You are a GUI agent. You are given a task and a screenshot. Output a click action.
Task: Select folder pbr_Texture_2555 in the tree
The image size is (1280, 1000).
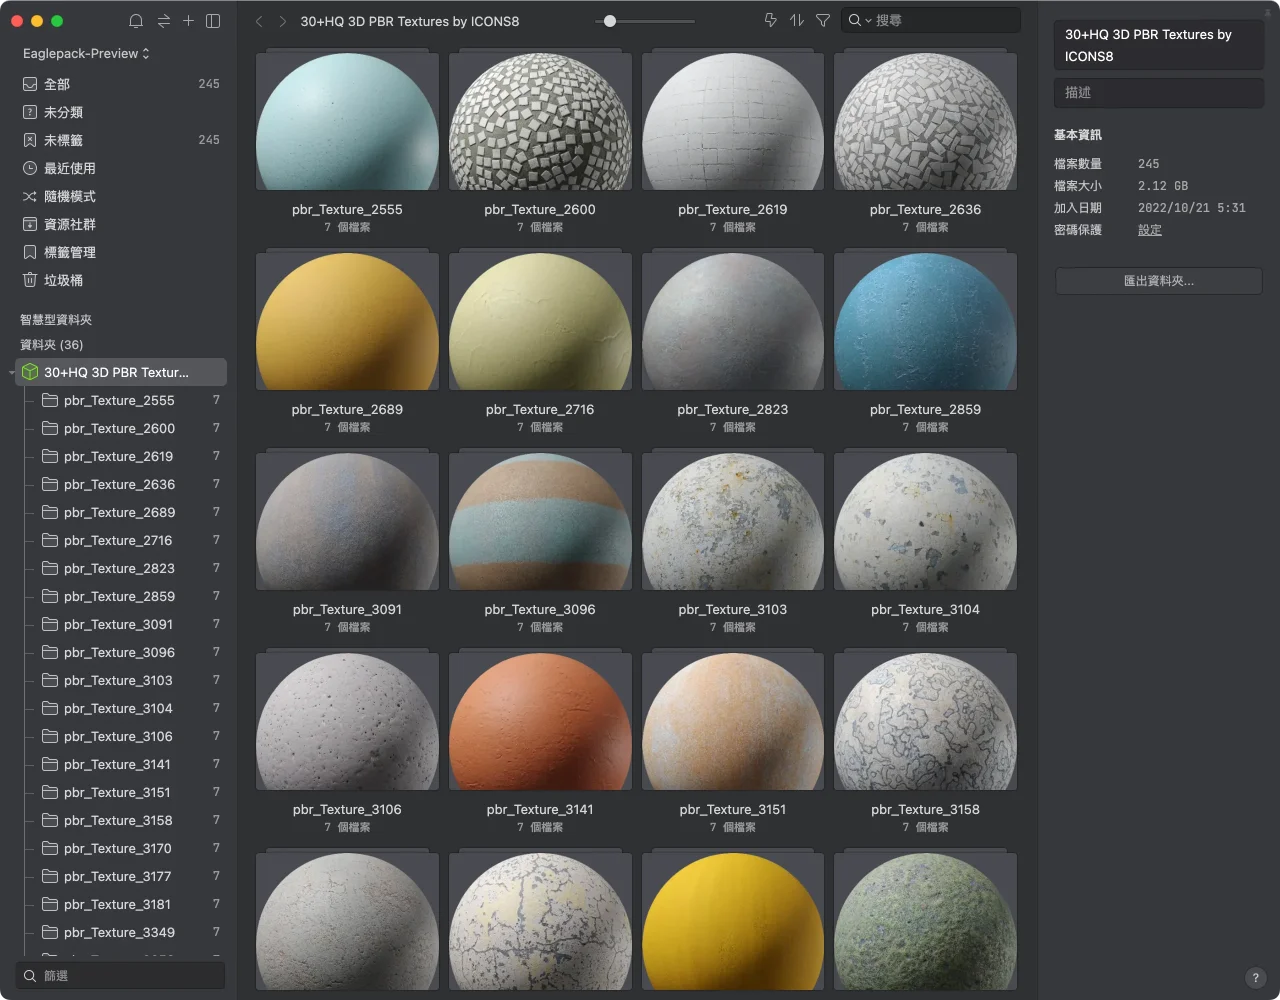pos(121,400)
